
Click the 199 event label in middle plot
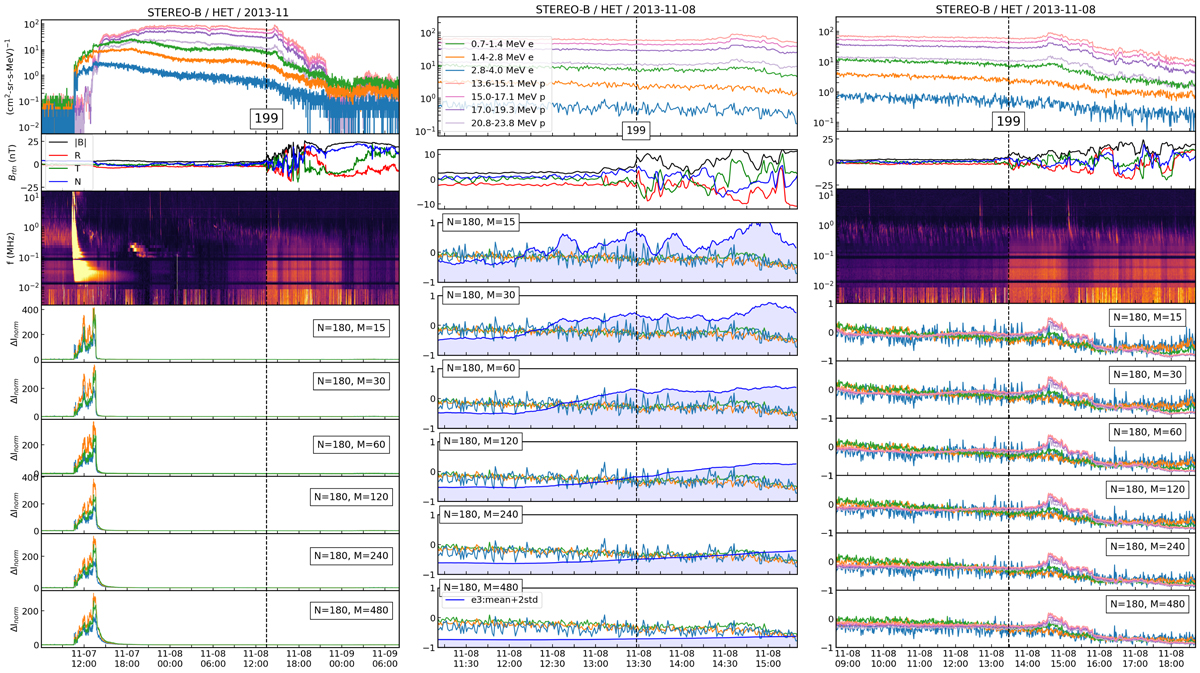tap(636, 130)
